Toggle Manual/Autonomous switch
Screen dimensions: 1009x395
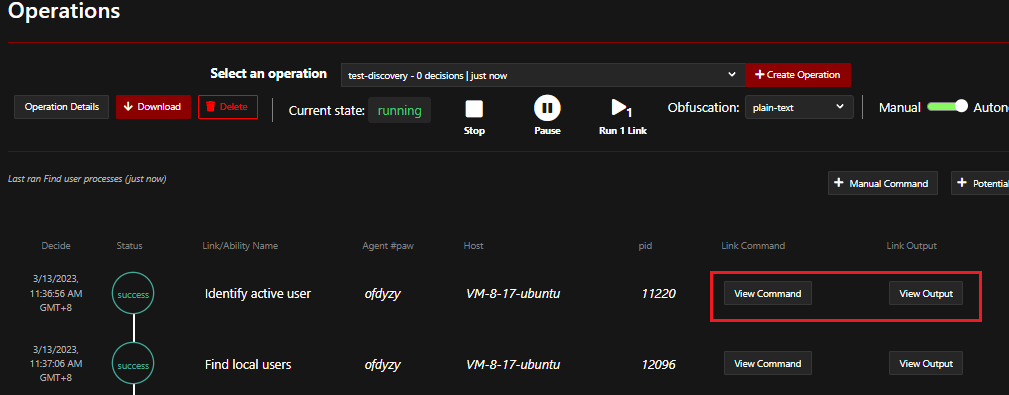(x=947, y=107)
